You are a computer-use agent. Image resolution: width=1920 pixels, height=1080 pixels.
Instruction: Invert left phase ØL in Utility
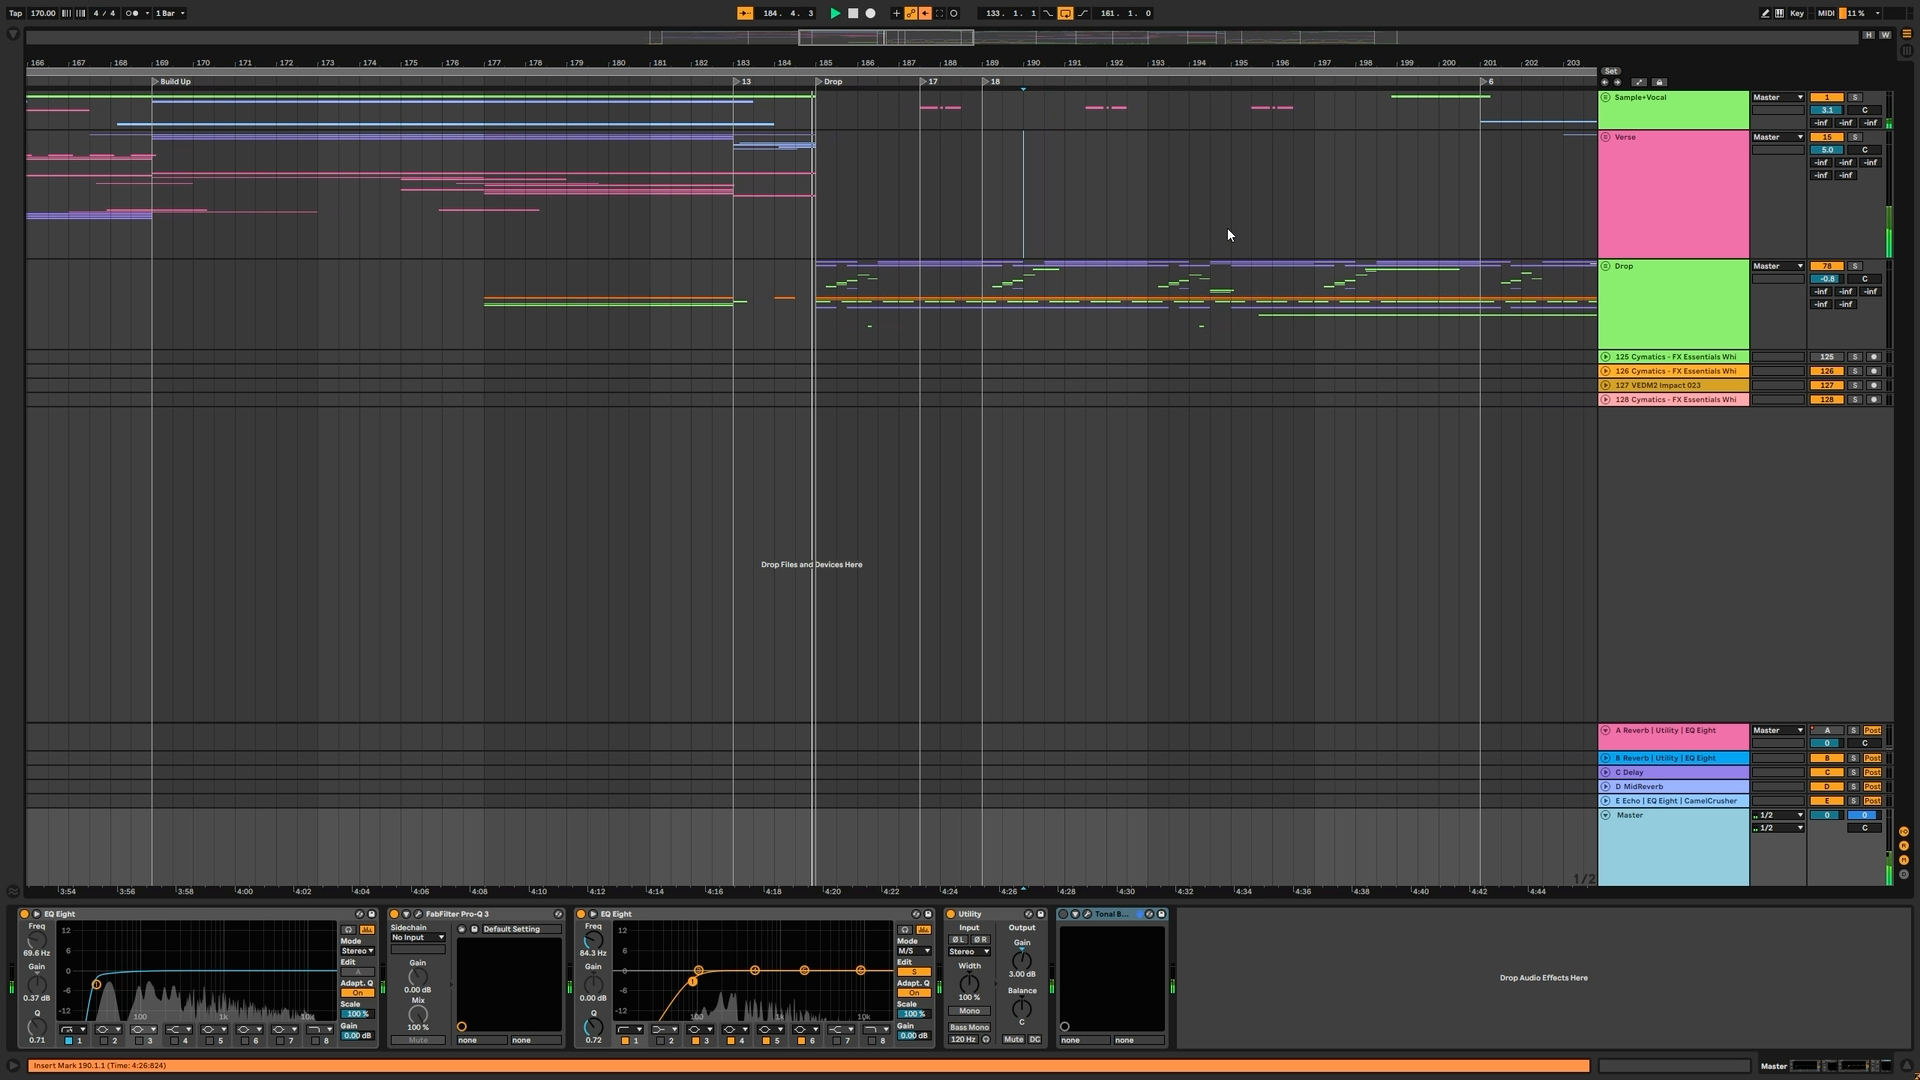pyautogui.click(x=957, y=940)
